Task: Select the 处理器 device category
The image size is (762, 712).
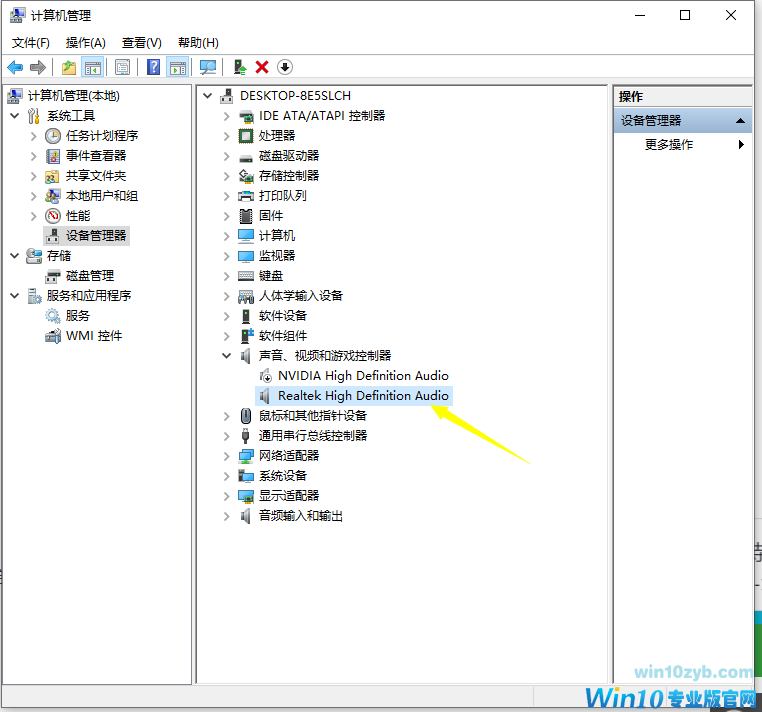Action: [x=277, y=136]
